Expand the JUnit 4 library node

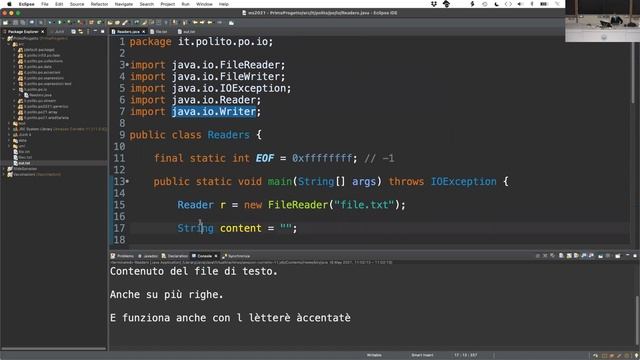(9, 135)
